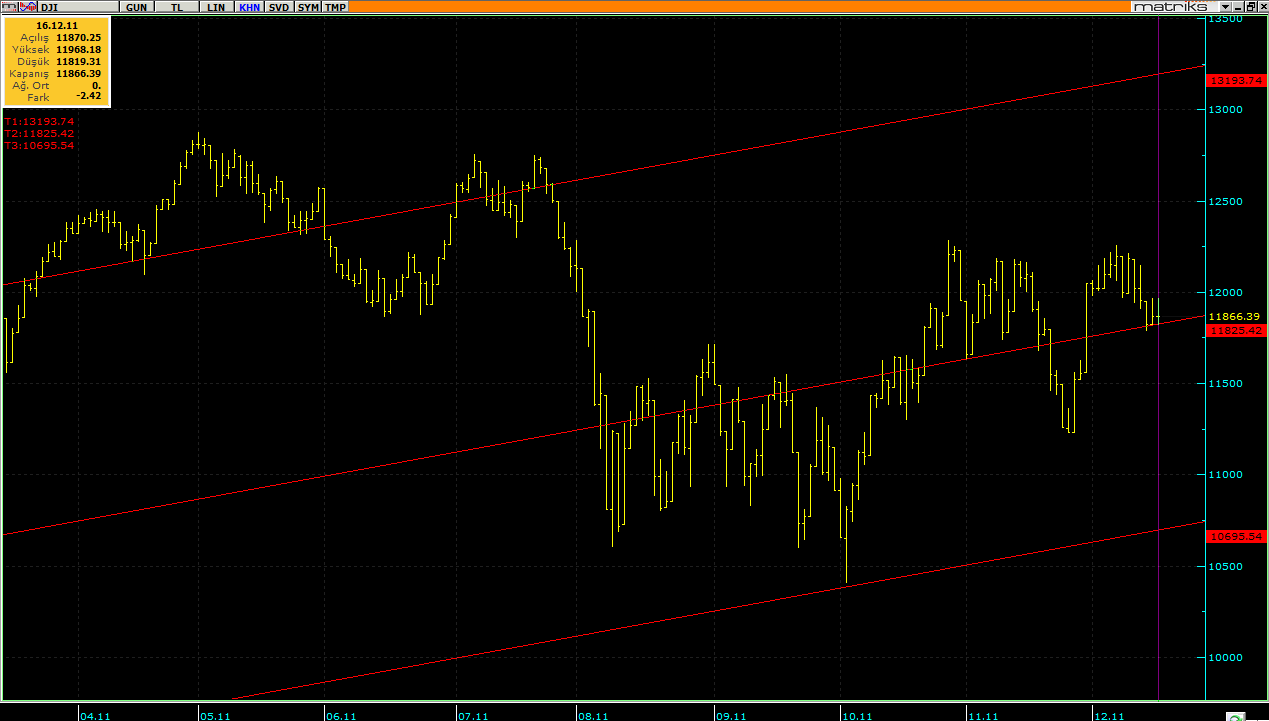
Task: Click the SYM button
Action: pos(308,7)
